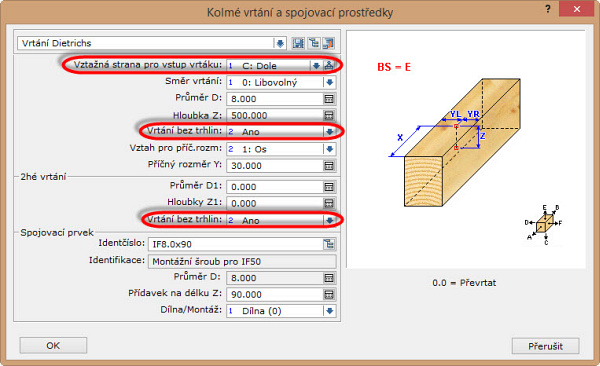Viewport: 600px width, 366px height.
Task: Open the calculator icon for Hloubka Z
Action: [x=329, y=115]
